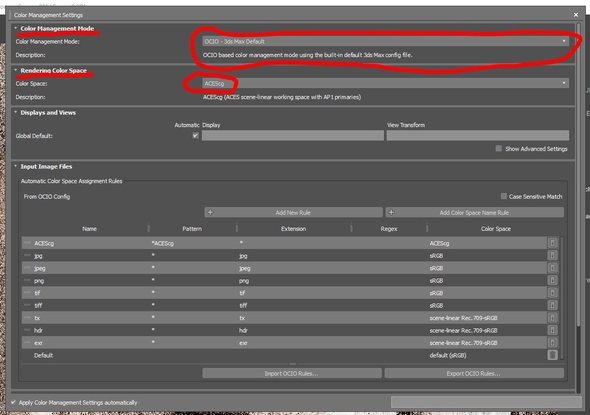Screen dimensions: 590x415
Task: Enable Show Advanced Settings checkbox
Action: pos(499,149)
